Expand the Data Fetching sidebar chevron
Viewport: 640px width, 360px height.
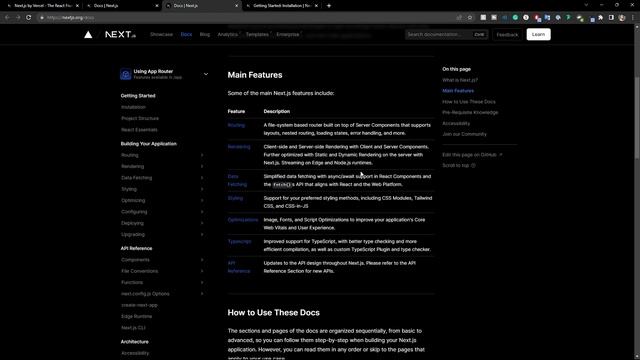point(202,178)
